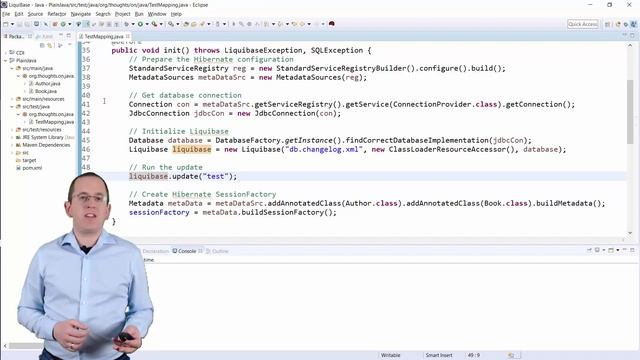
Task: Open the Project menu
Action: [x=122, y=14]
